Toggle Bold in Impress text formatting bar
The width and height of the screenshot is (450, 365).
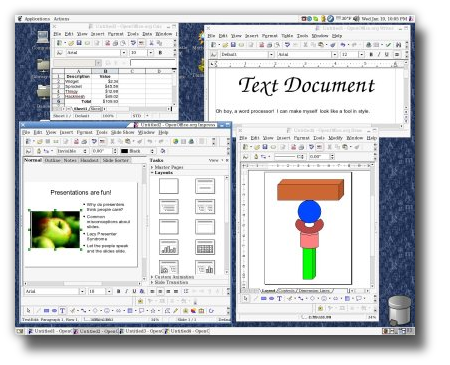click(118, 291)
